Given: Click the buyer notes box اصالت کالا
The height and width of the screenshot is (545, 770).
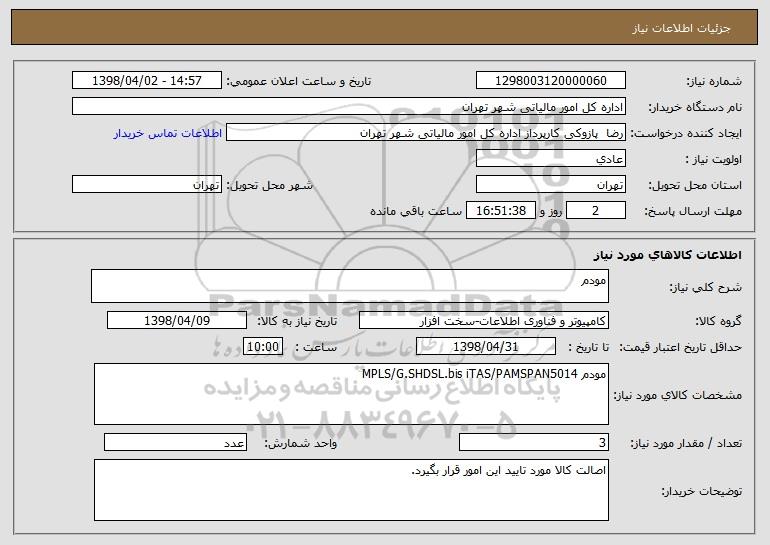Looking at the screenshot, I should coord(351,490).
